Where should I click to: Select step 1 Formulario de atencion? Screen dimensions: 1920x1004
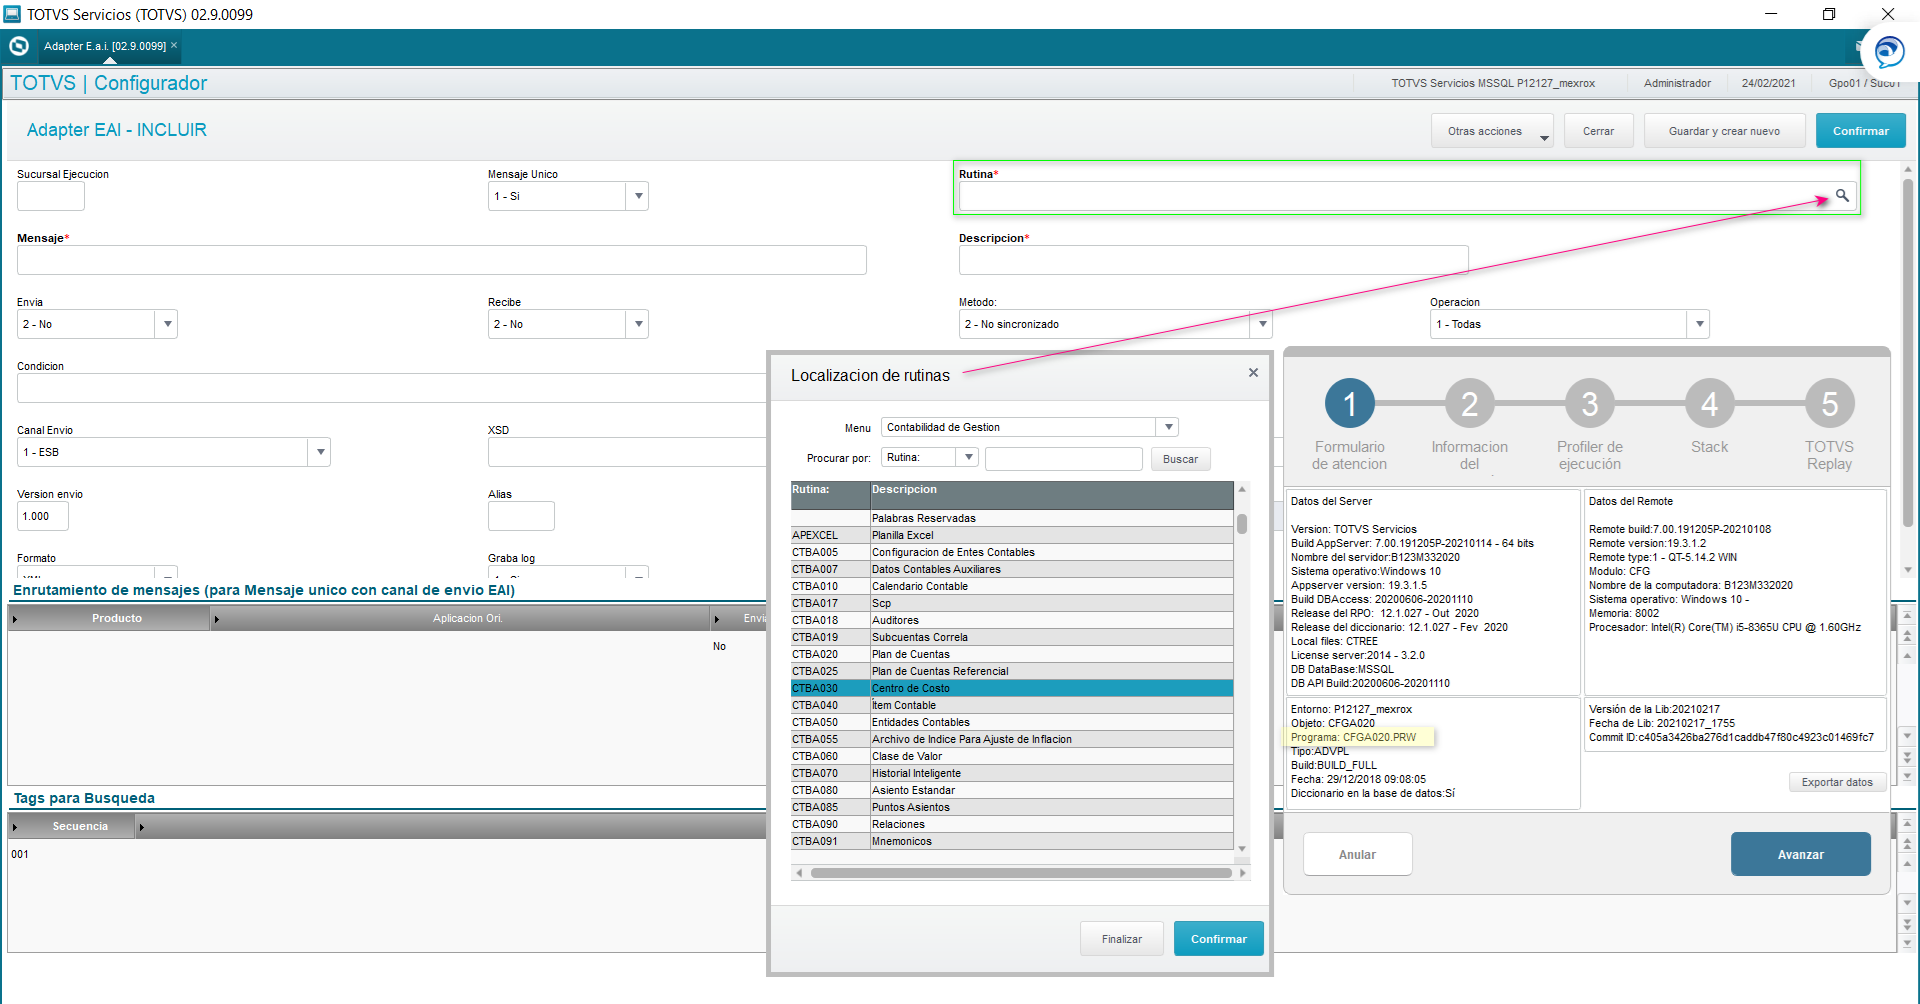click(1350, 404)
